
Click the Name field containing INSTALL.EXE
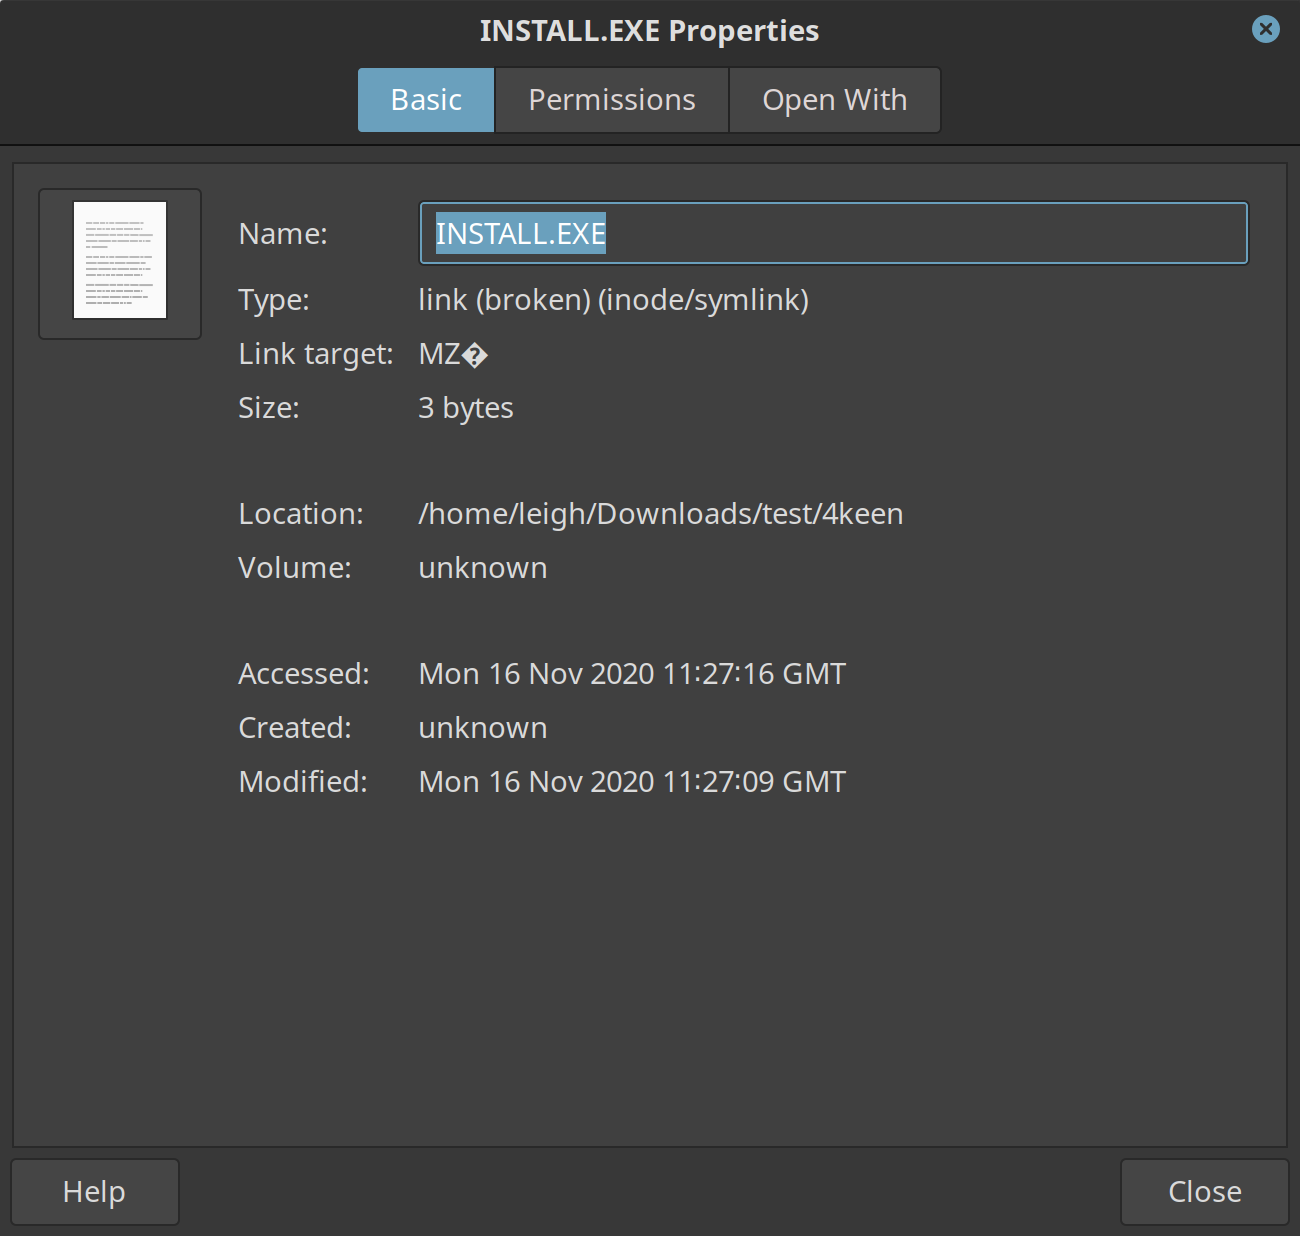[x=833, y=233]
